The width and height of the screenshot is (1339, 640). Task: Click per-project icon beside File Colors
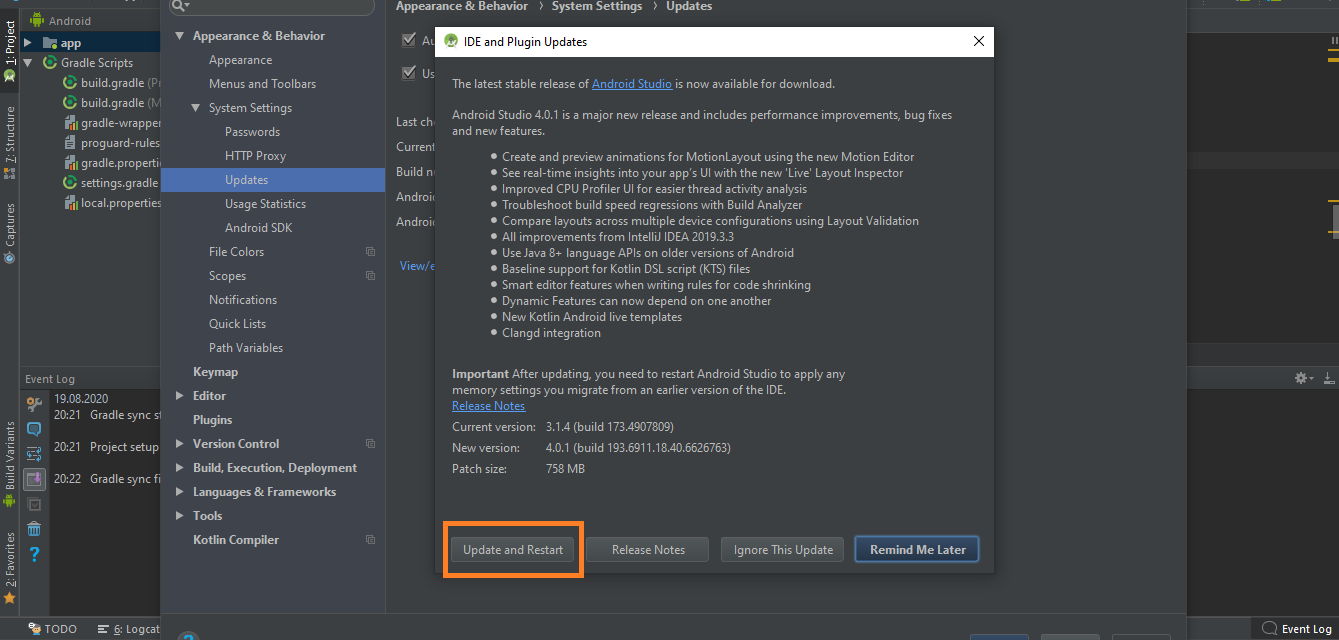(x=370, y=252)
